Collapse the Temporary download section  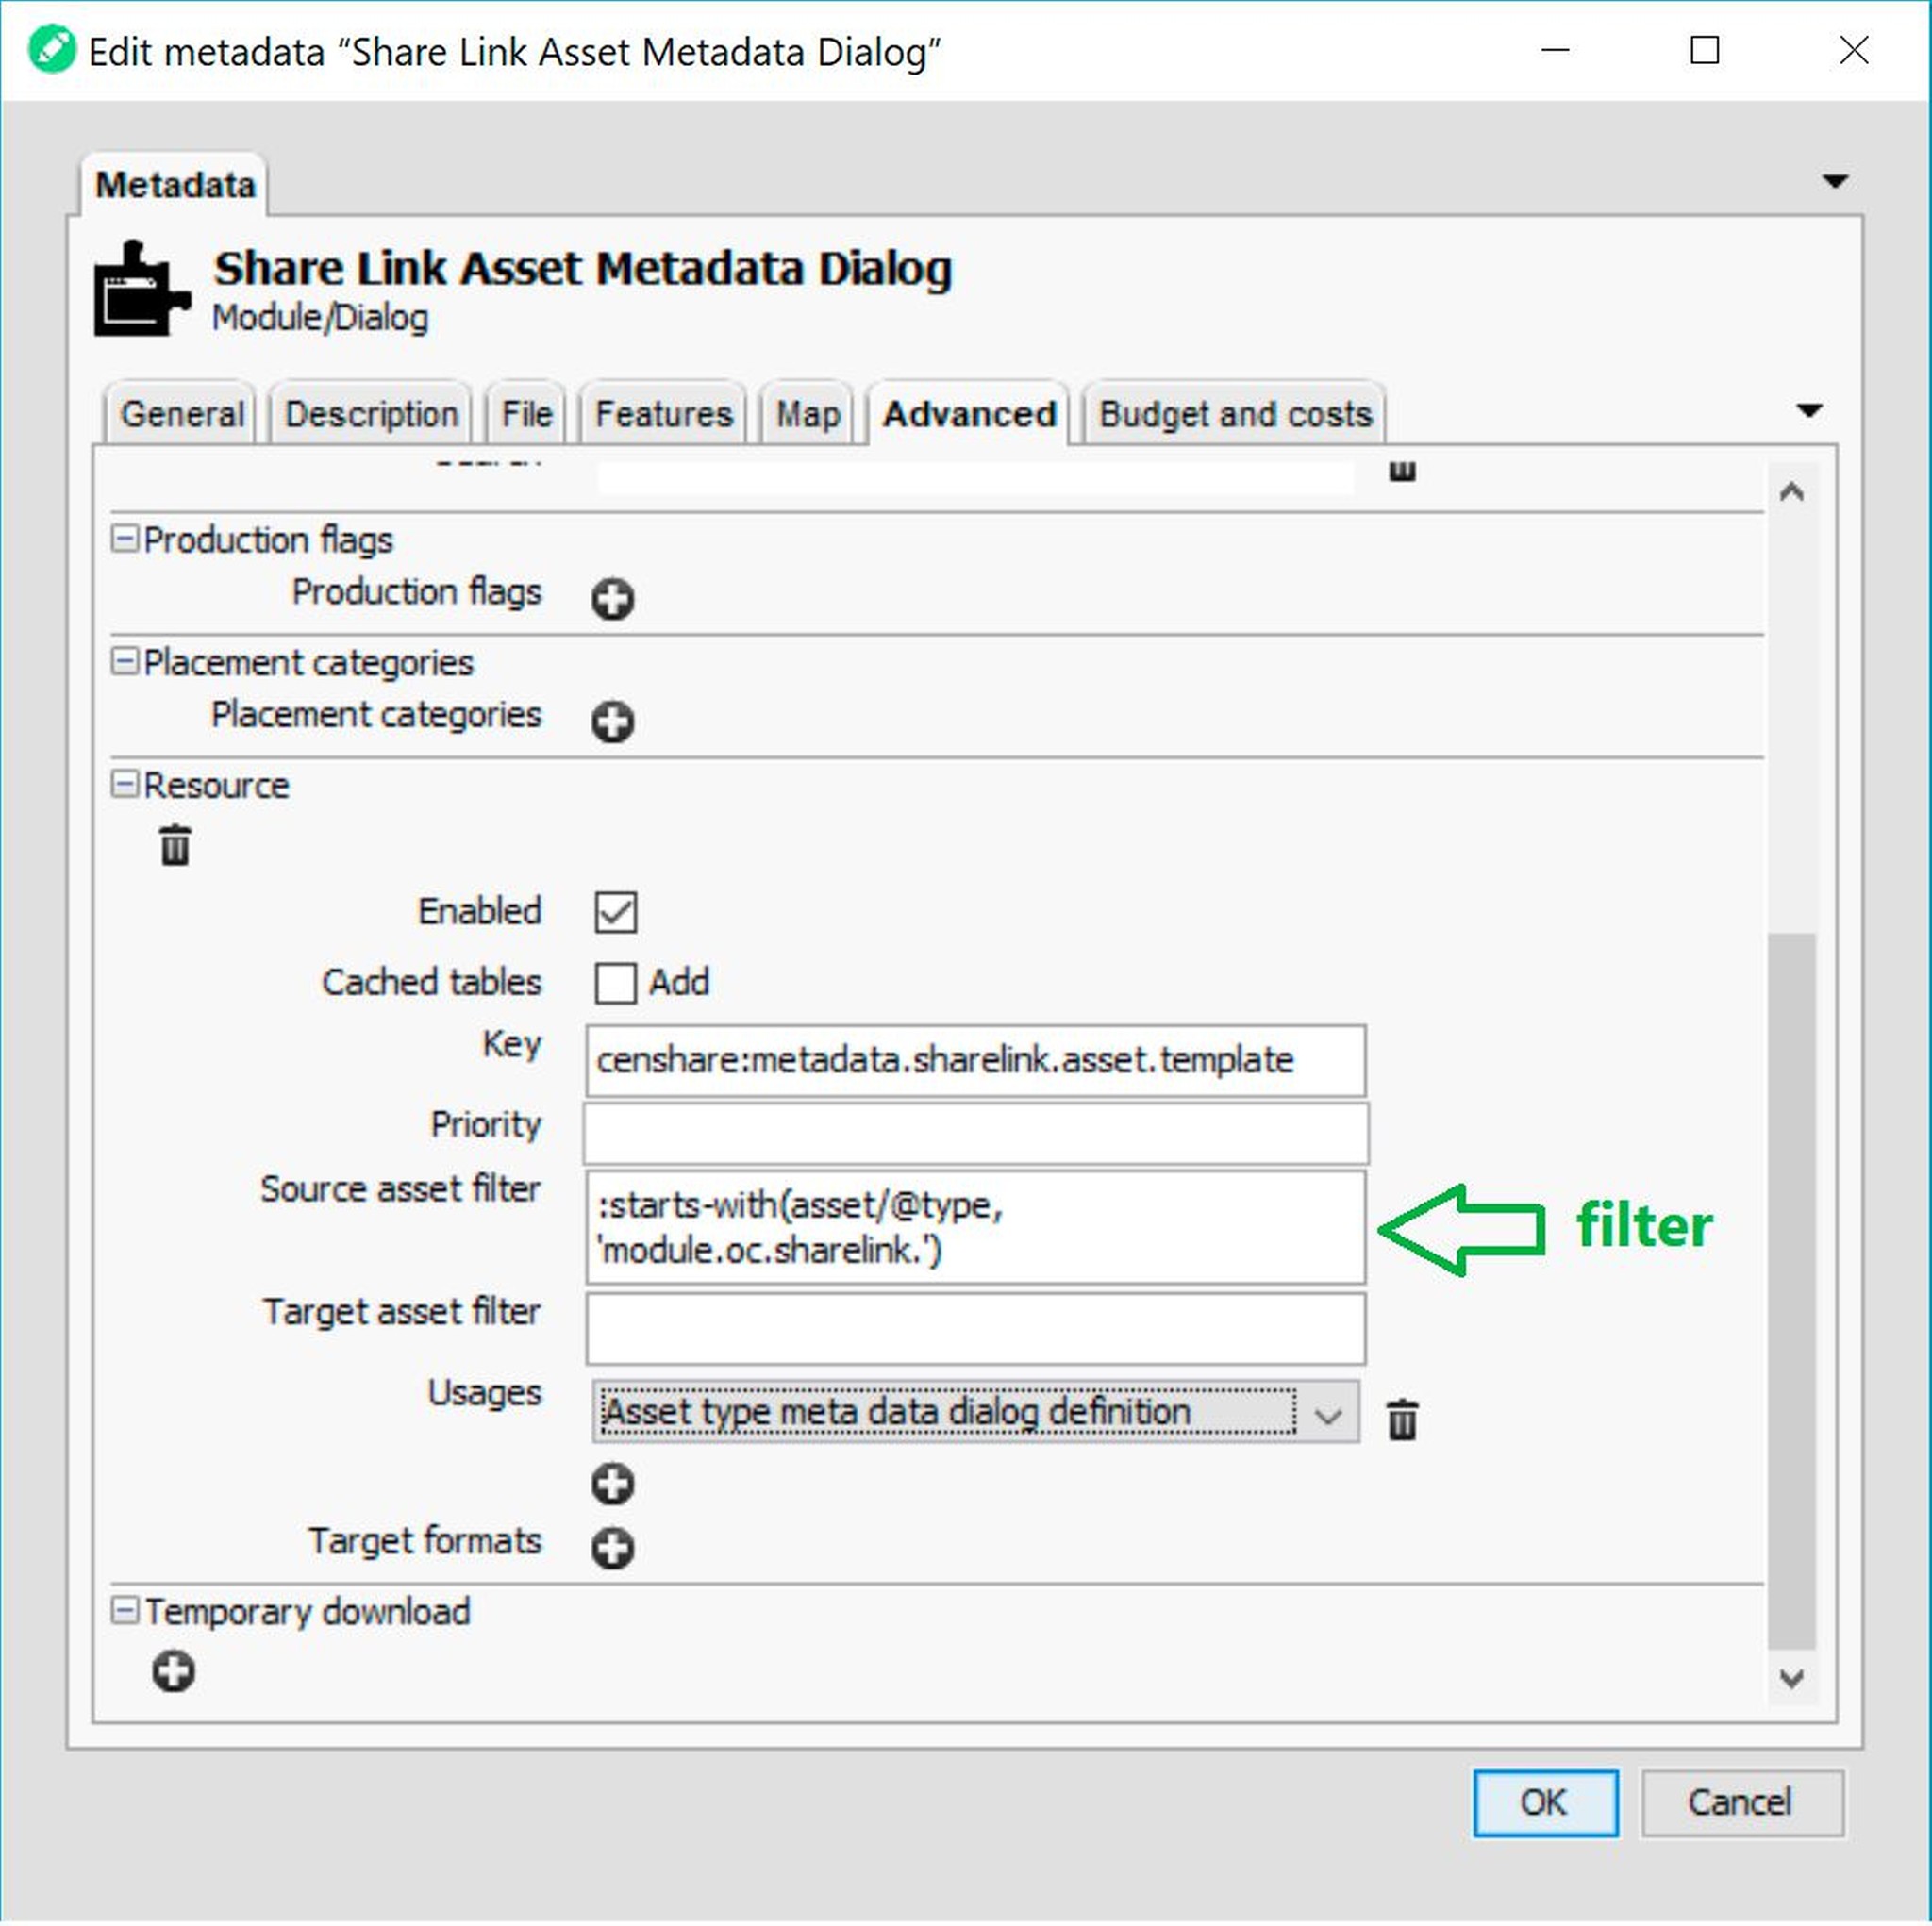pyautogui.click(x=124, y=1611)
